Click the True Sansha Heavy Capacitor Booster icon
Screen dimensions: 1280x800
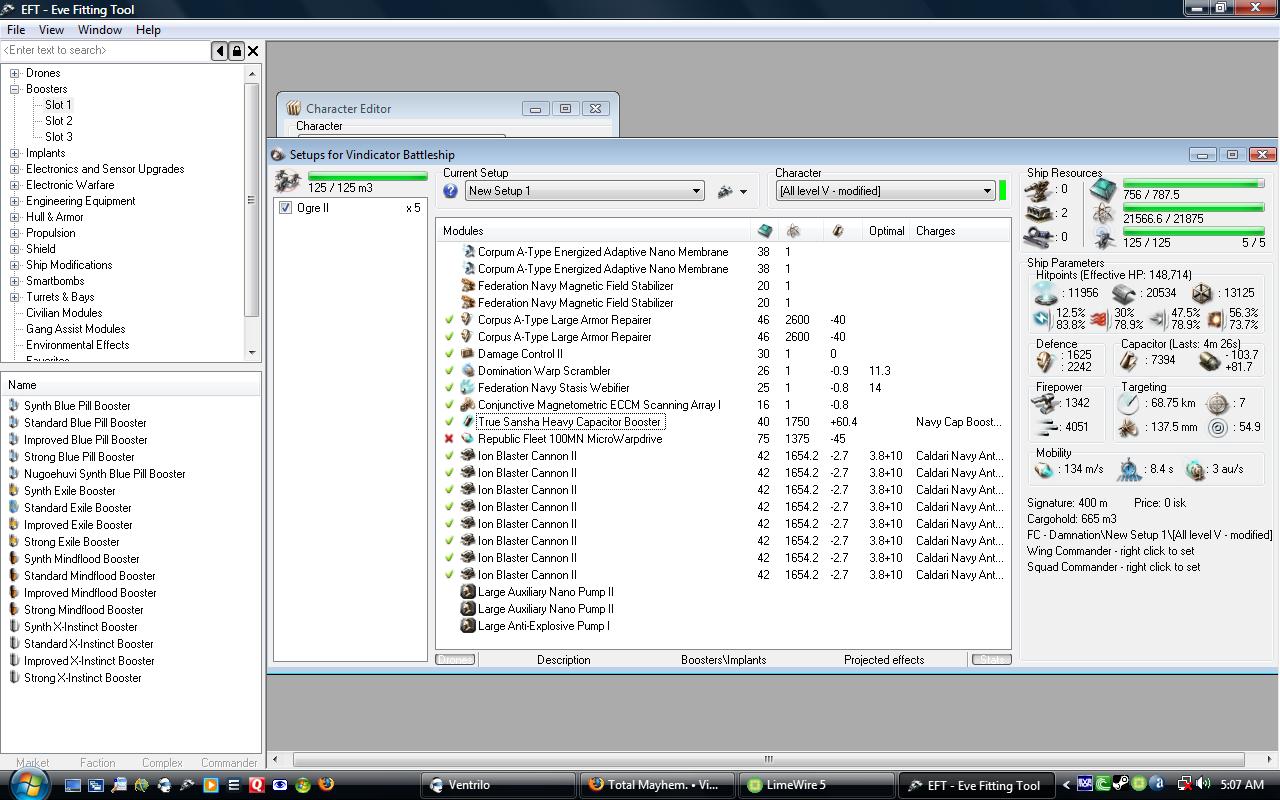467,422
